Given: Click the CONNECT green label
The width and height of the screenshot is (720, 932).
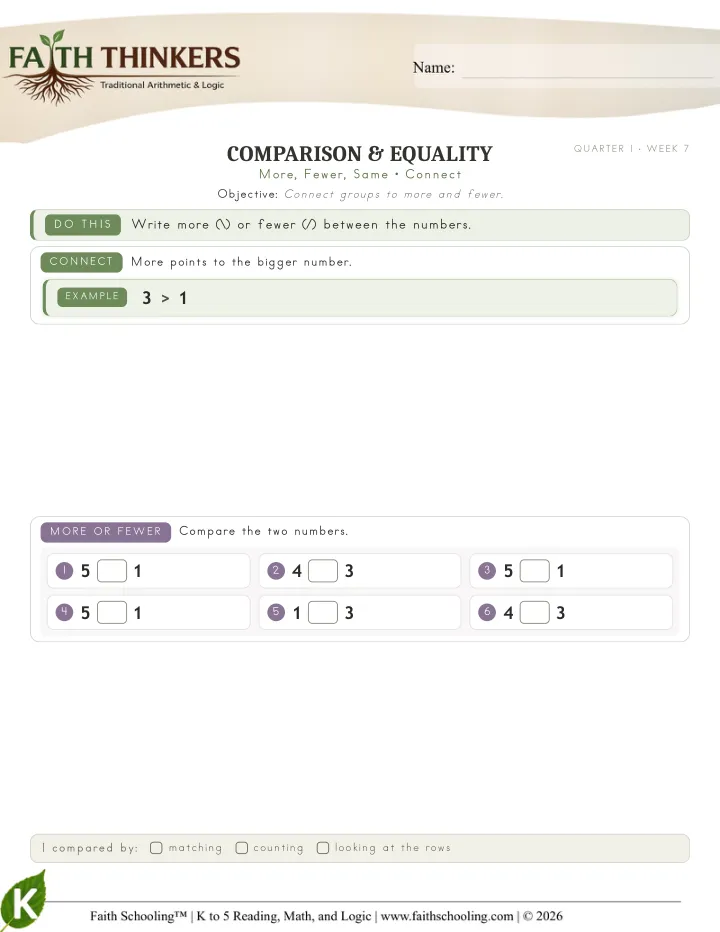Looking at the screenshot, I should [81, 262].
